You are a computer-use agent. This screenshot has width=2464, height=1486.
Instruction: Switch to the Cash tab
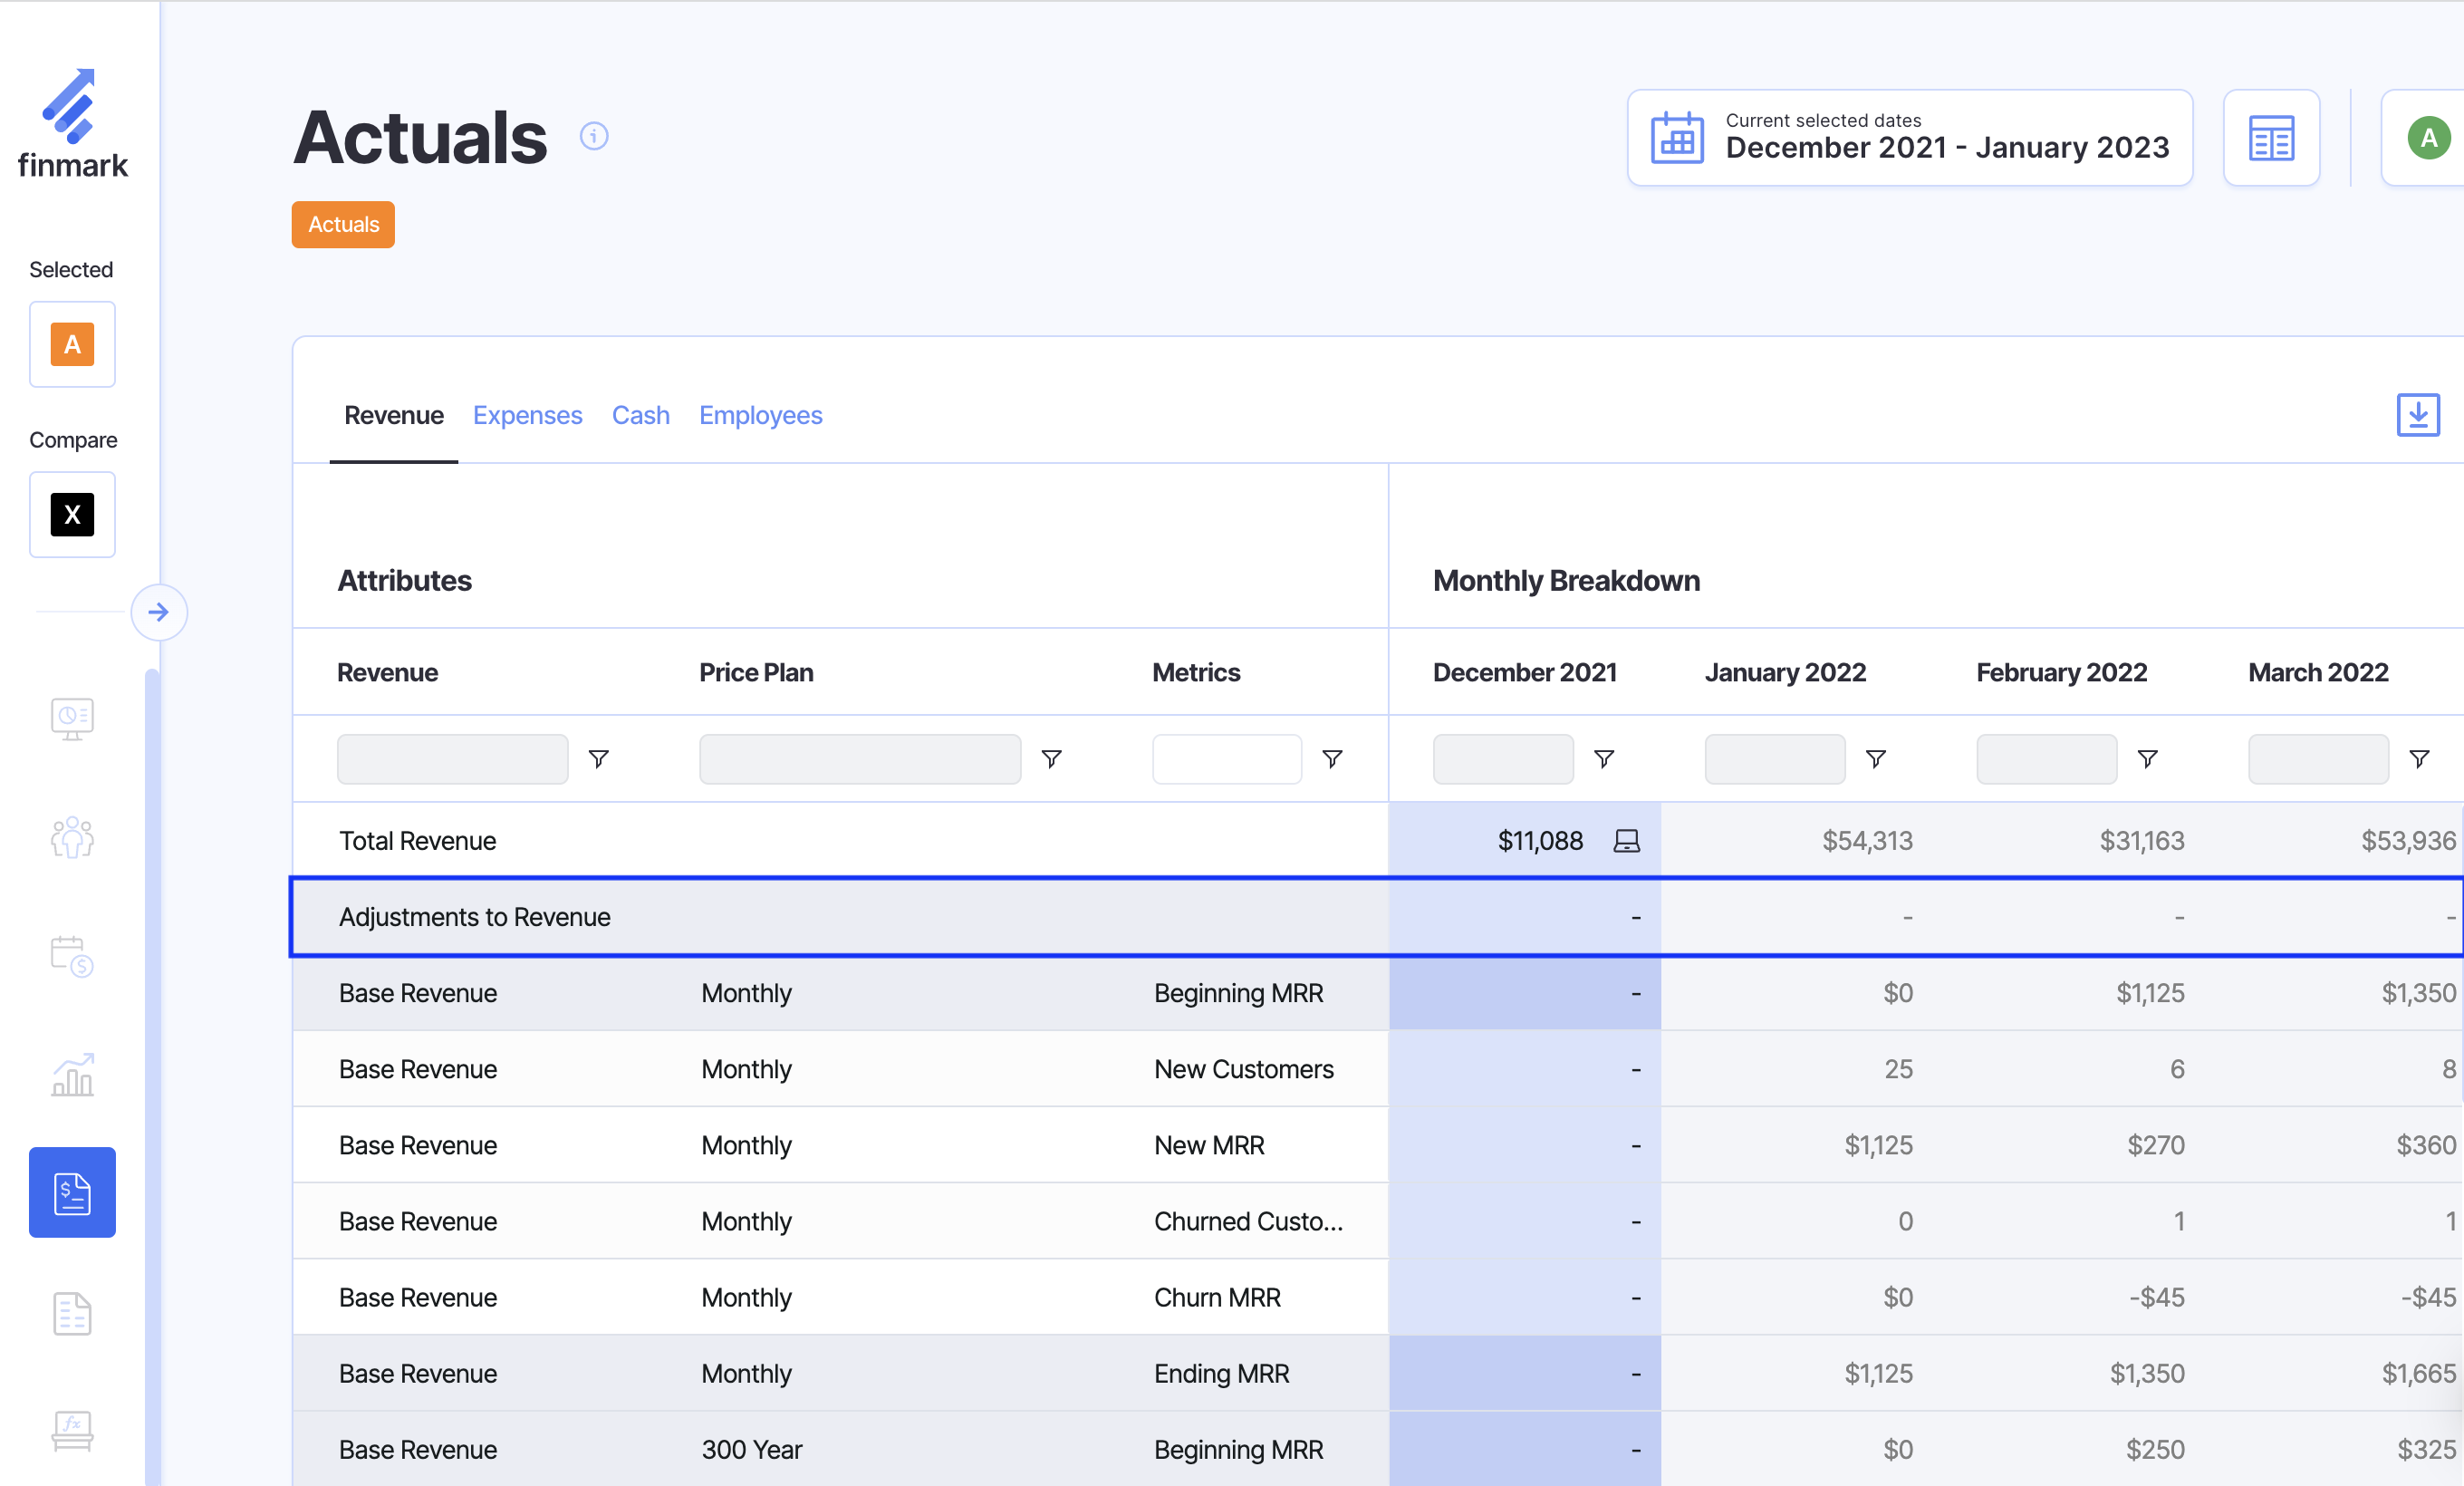[640, 415]
